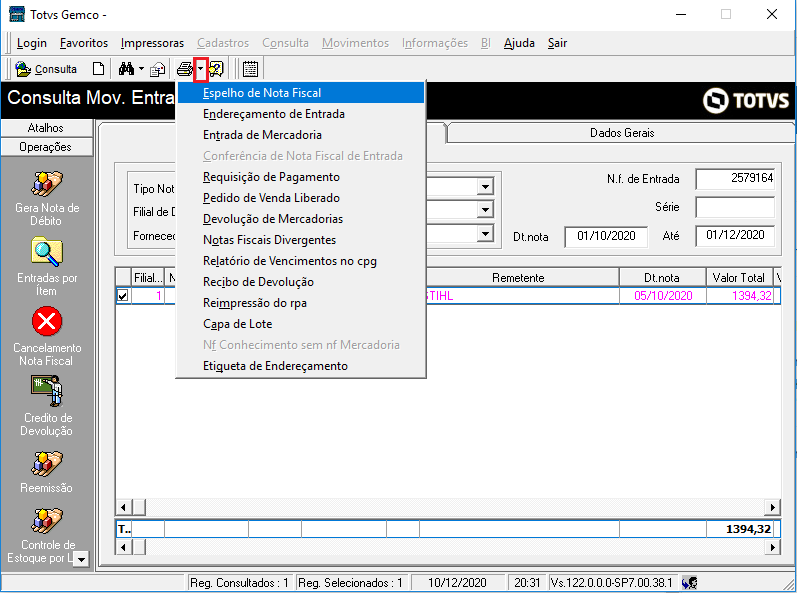Choose Notas Fiscais Divergentes
This screenshot has height=593, width=797.
[301, 240]
